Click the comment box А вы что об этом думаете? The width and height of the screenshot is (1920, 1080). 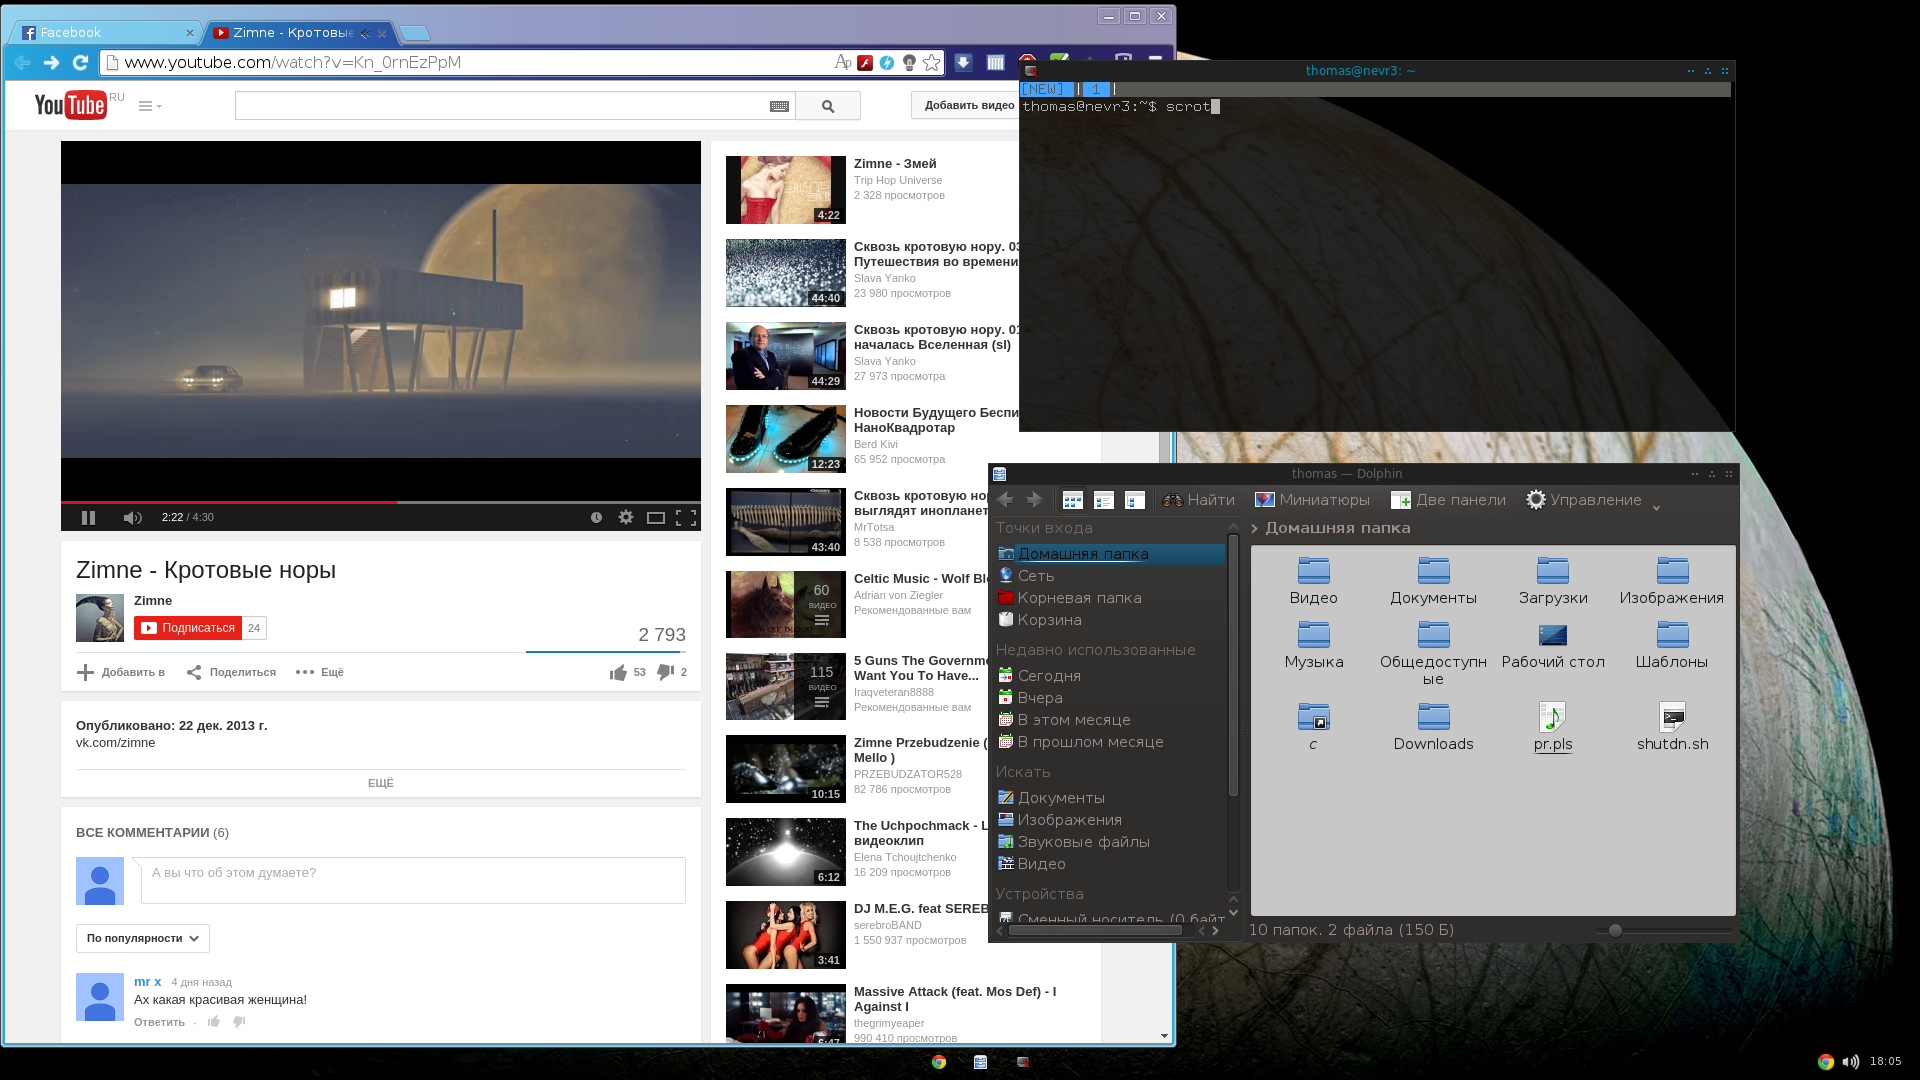pyautogui.click(x=413, y=880)
